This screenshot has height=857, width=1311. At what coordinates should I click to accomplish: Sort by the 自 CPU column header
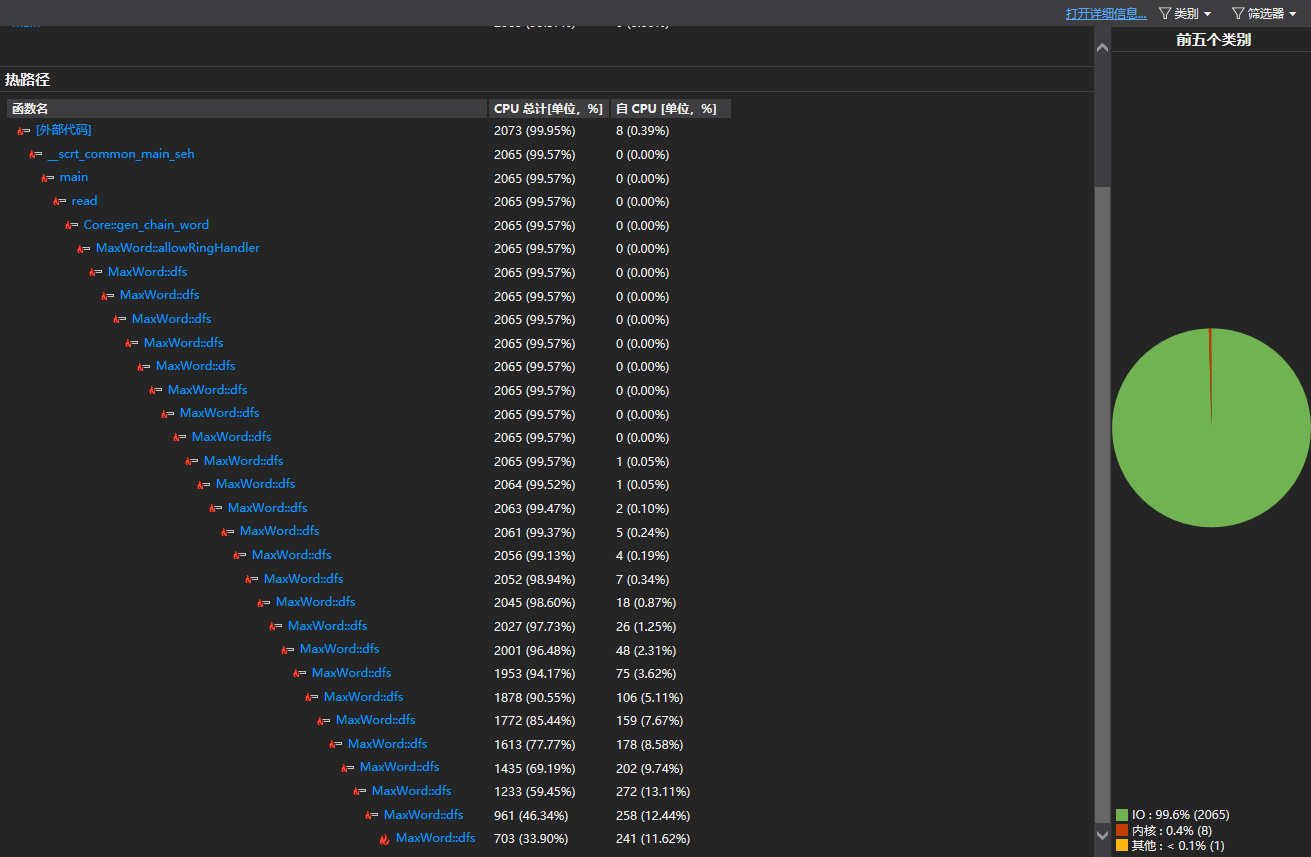[x=671, y=108]
